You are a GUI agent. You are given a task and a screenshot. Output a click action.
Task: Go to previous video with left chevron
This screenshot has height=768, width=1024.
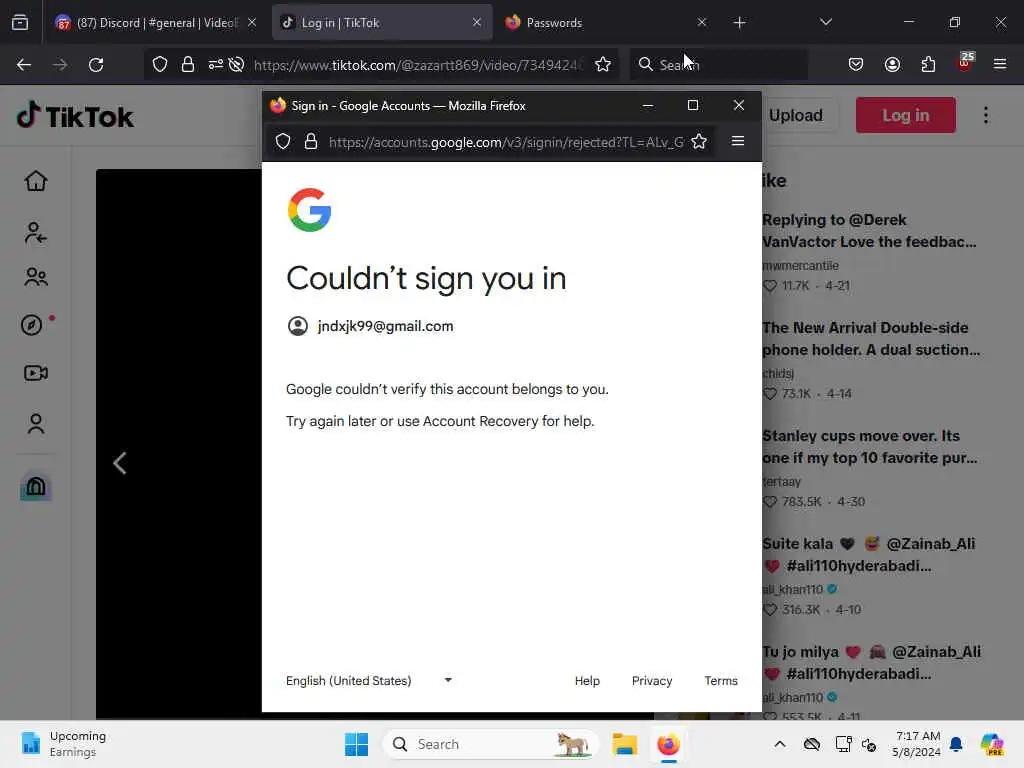(x=120, y=464)
